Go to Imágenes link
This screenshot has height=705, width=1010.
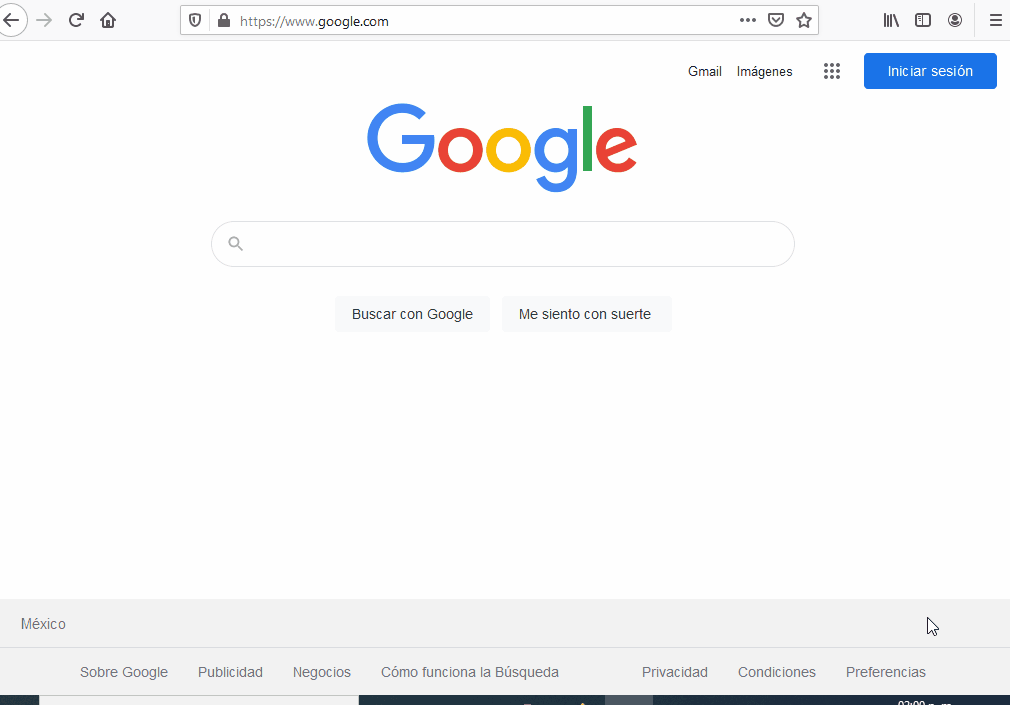coord(765,72)
